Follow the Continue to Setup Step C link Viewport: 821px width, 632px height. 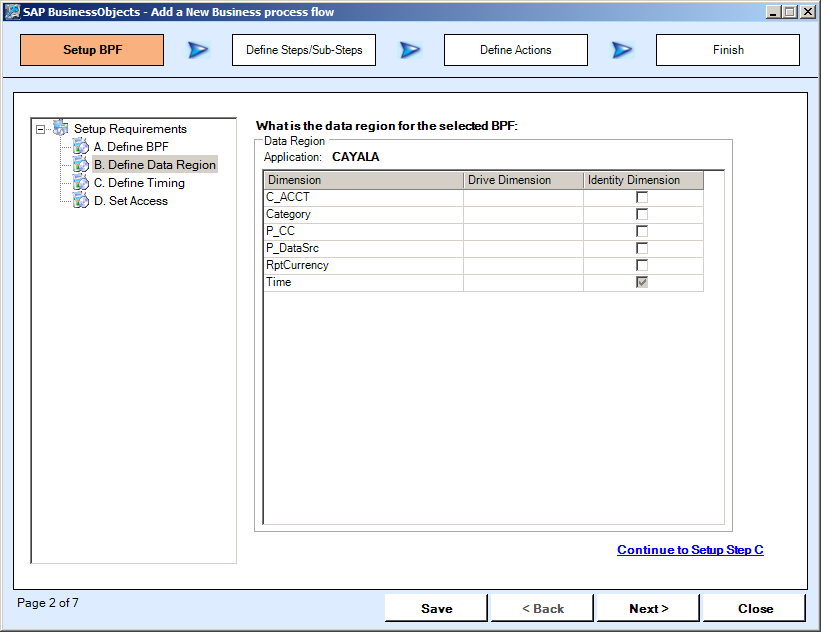(690, 550)
